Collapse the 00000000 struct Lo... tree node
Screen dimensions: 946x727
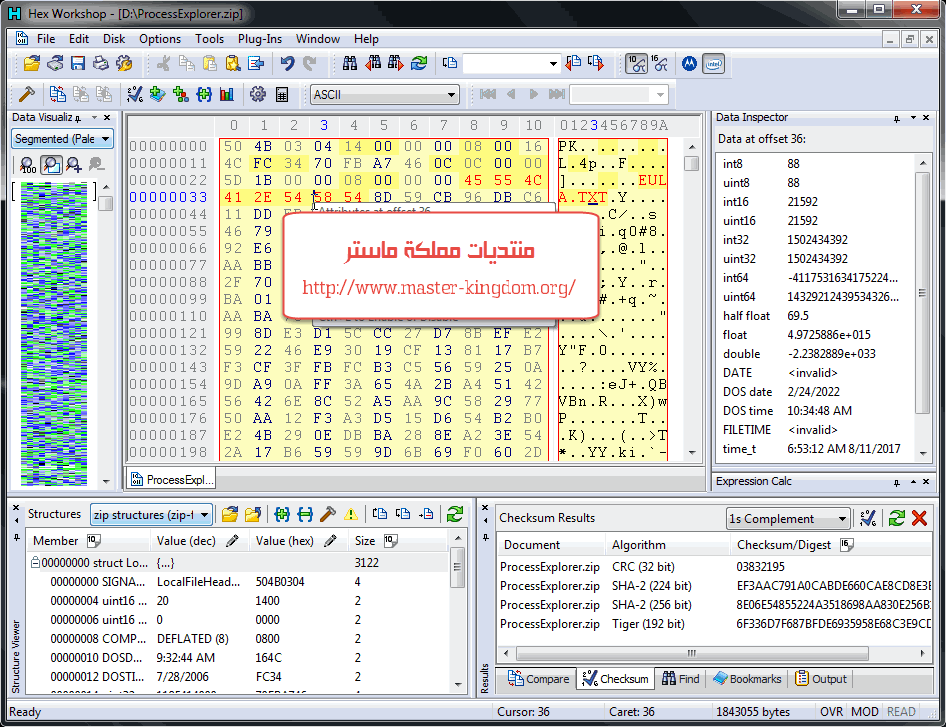(x=35, y=563)
